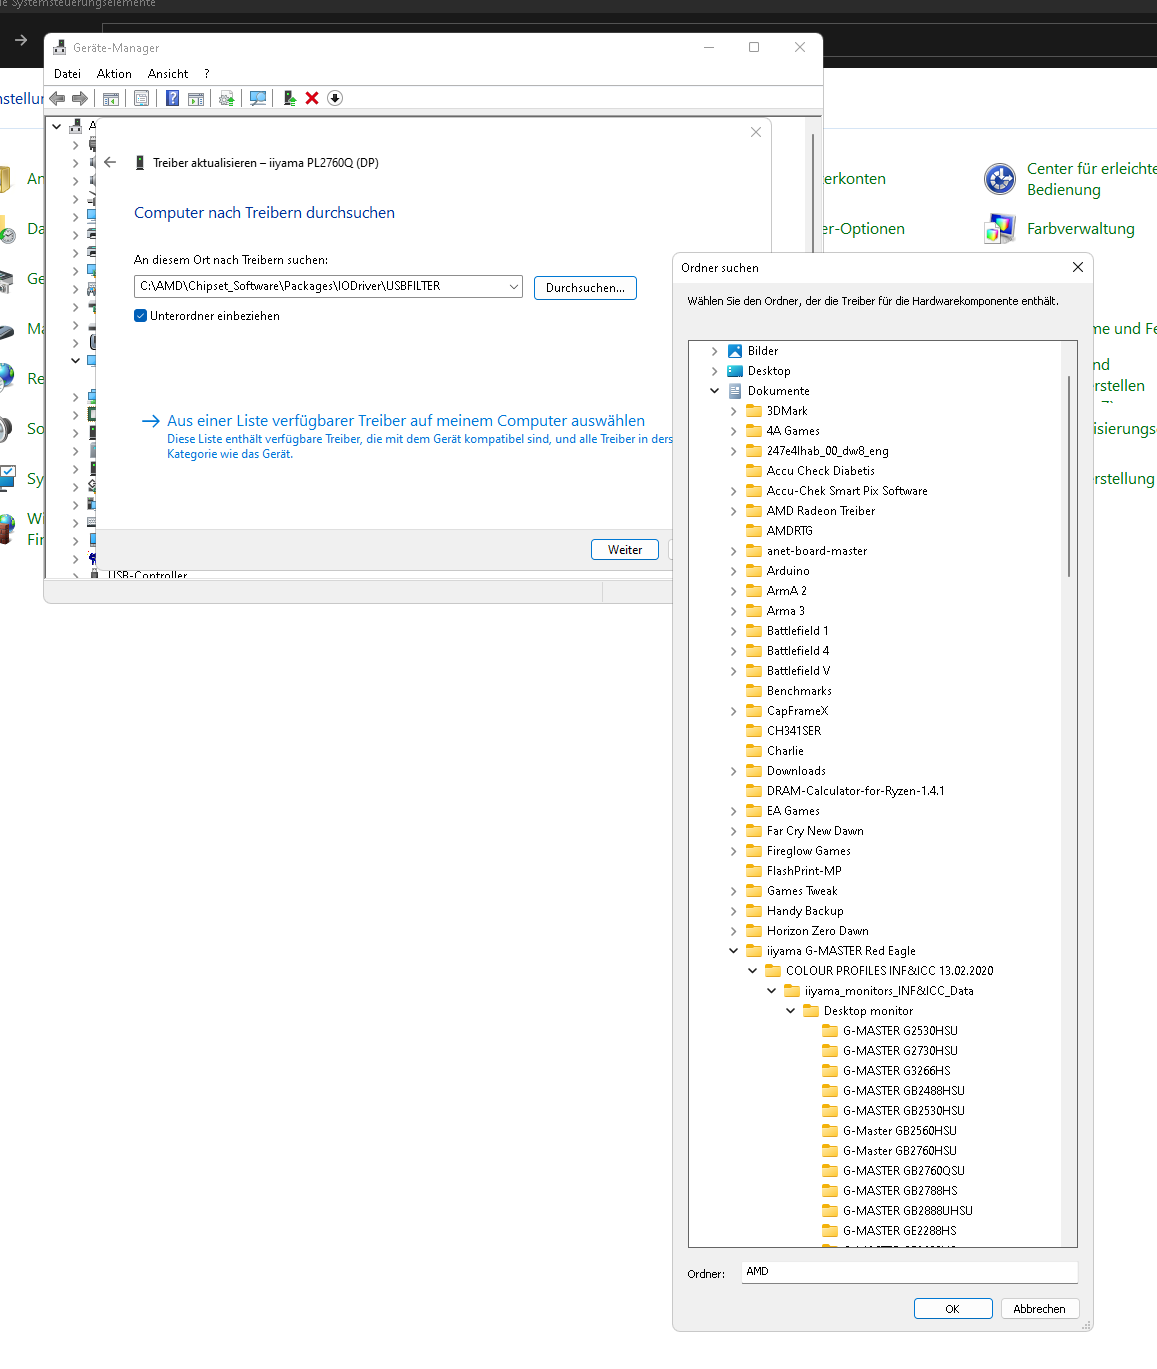Toggle the action pane toolbar icon

coord(196,98)
